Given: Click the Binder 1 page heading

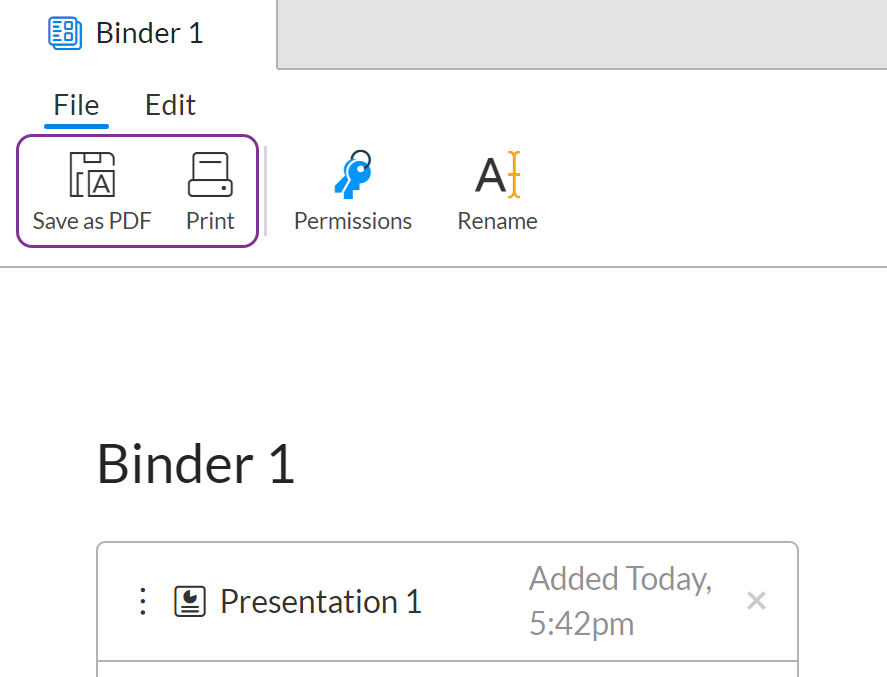Looking at the screenshot, I should tap(195, 463).
